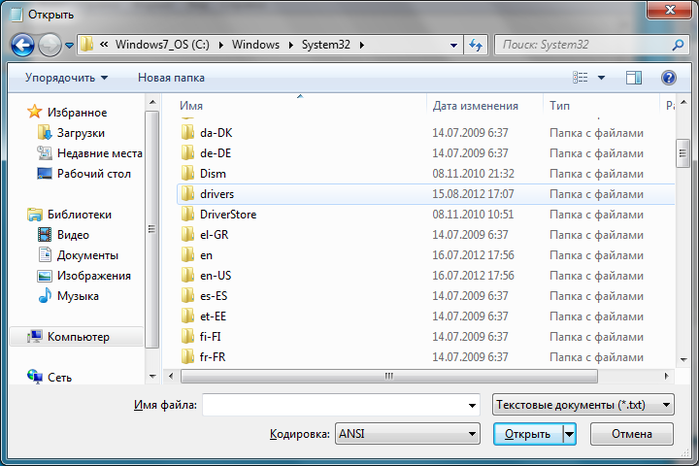The image size is (699, 466).
Task: Click the horizontal scrollbar of file list
Action: click(389, 376)
